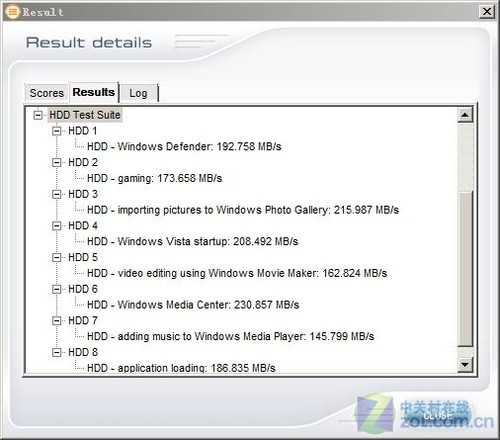Collapse the HDD 7 node
Image resolution: width=500 pixels, height=440 pixels.
pos(57,321)
